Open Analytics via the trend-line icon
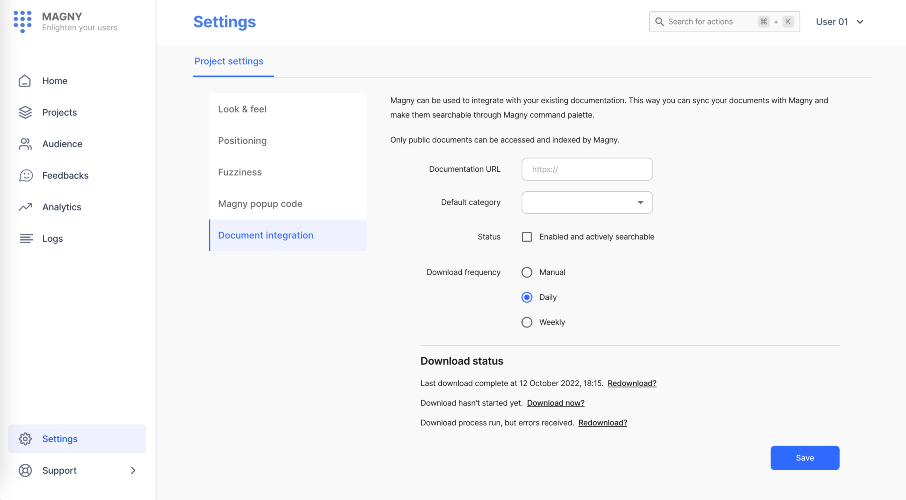 tap(25, 207)
